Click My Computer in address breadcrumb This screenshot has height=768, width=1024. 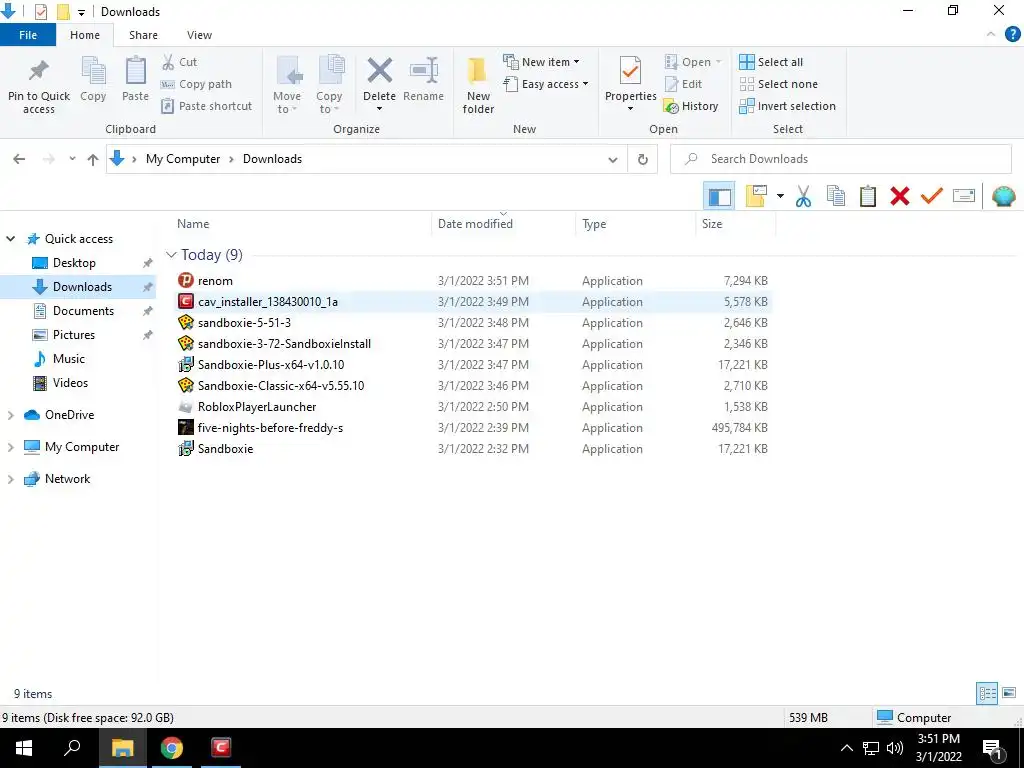pyautogui.click(x=183, y=159)
